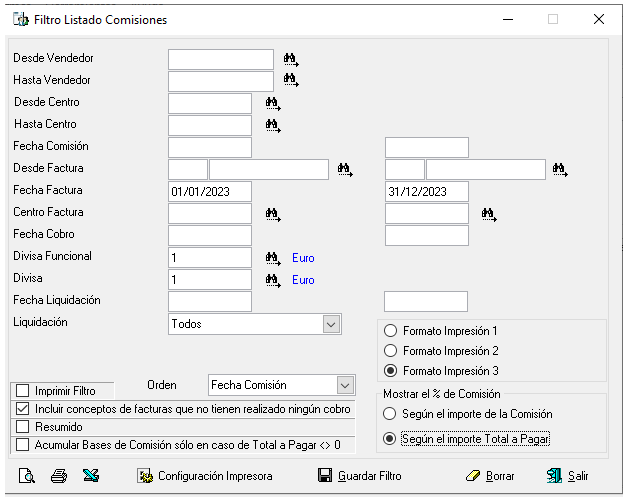Open the Desde Vendedor search binoculars
The width and height of the screenshot is (630, 499).
point(291,59)
